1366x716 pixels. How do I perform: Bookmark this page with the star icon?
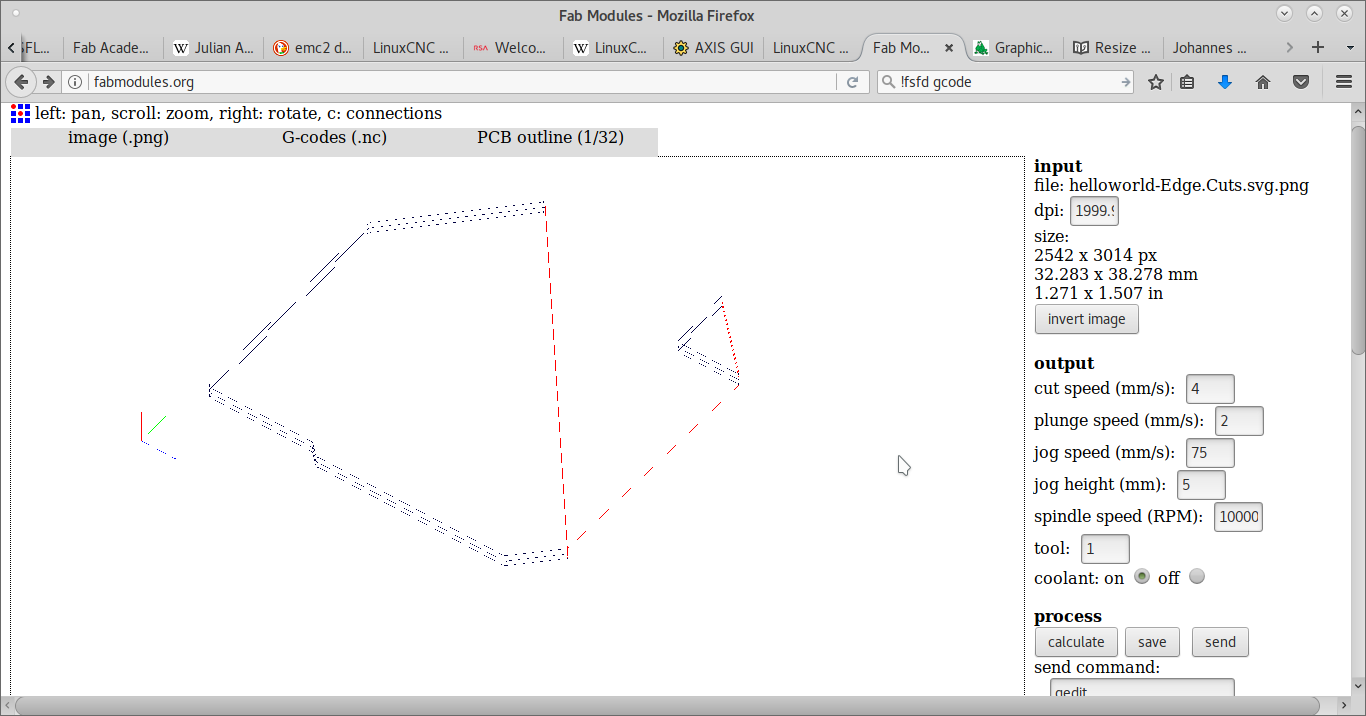click(1156, 82)
